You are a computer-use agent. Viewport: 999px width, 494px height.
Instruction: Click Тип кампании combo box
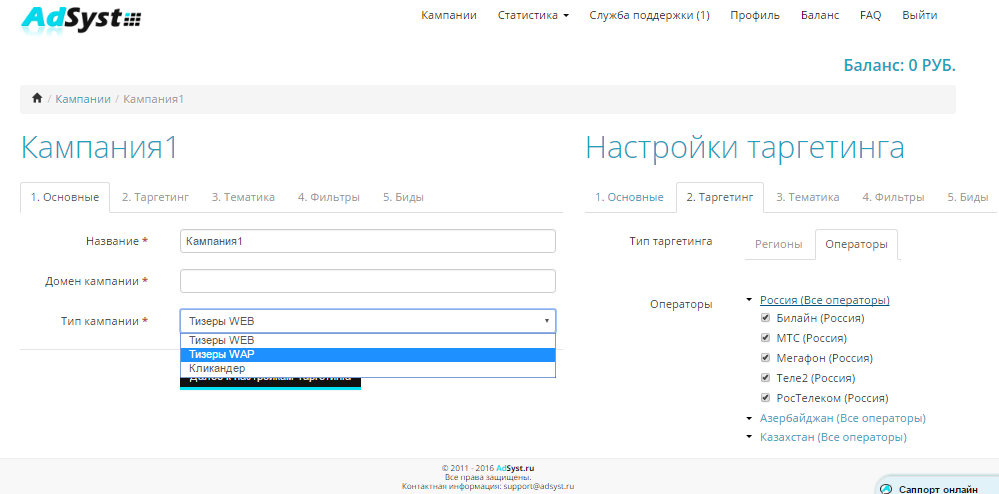(368, 321)
